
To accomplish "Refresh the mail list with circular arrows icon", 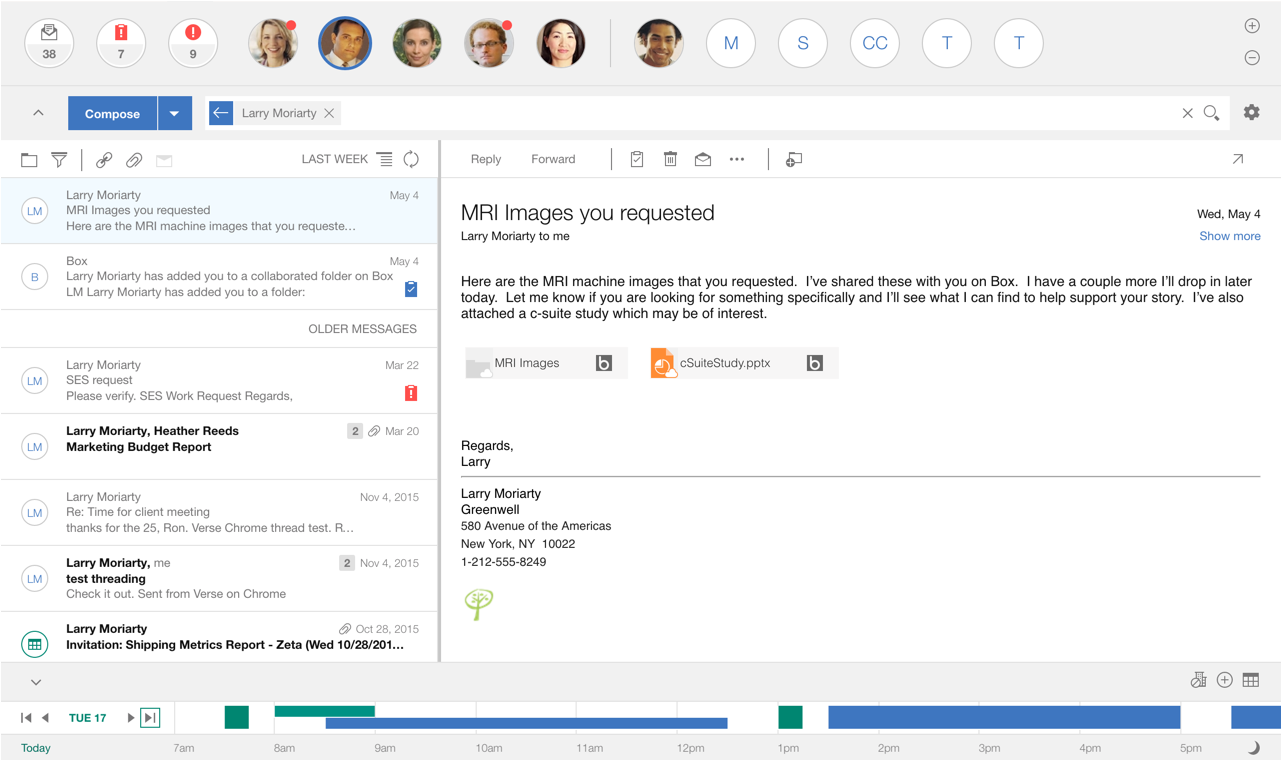I will click(411, 159).
